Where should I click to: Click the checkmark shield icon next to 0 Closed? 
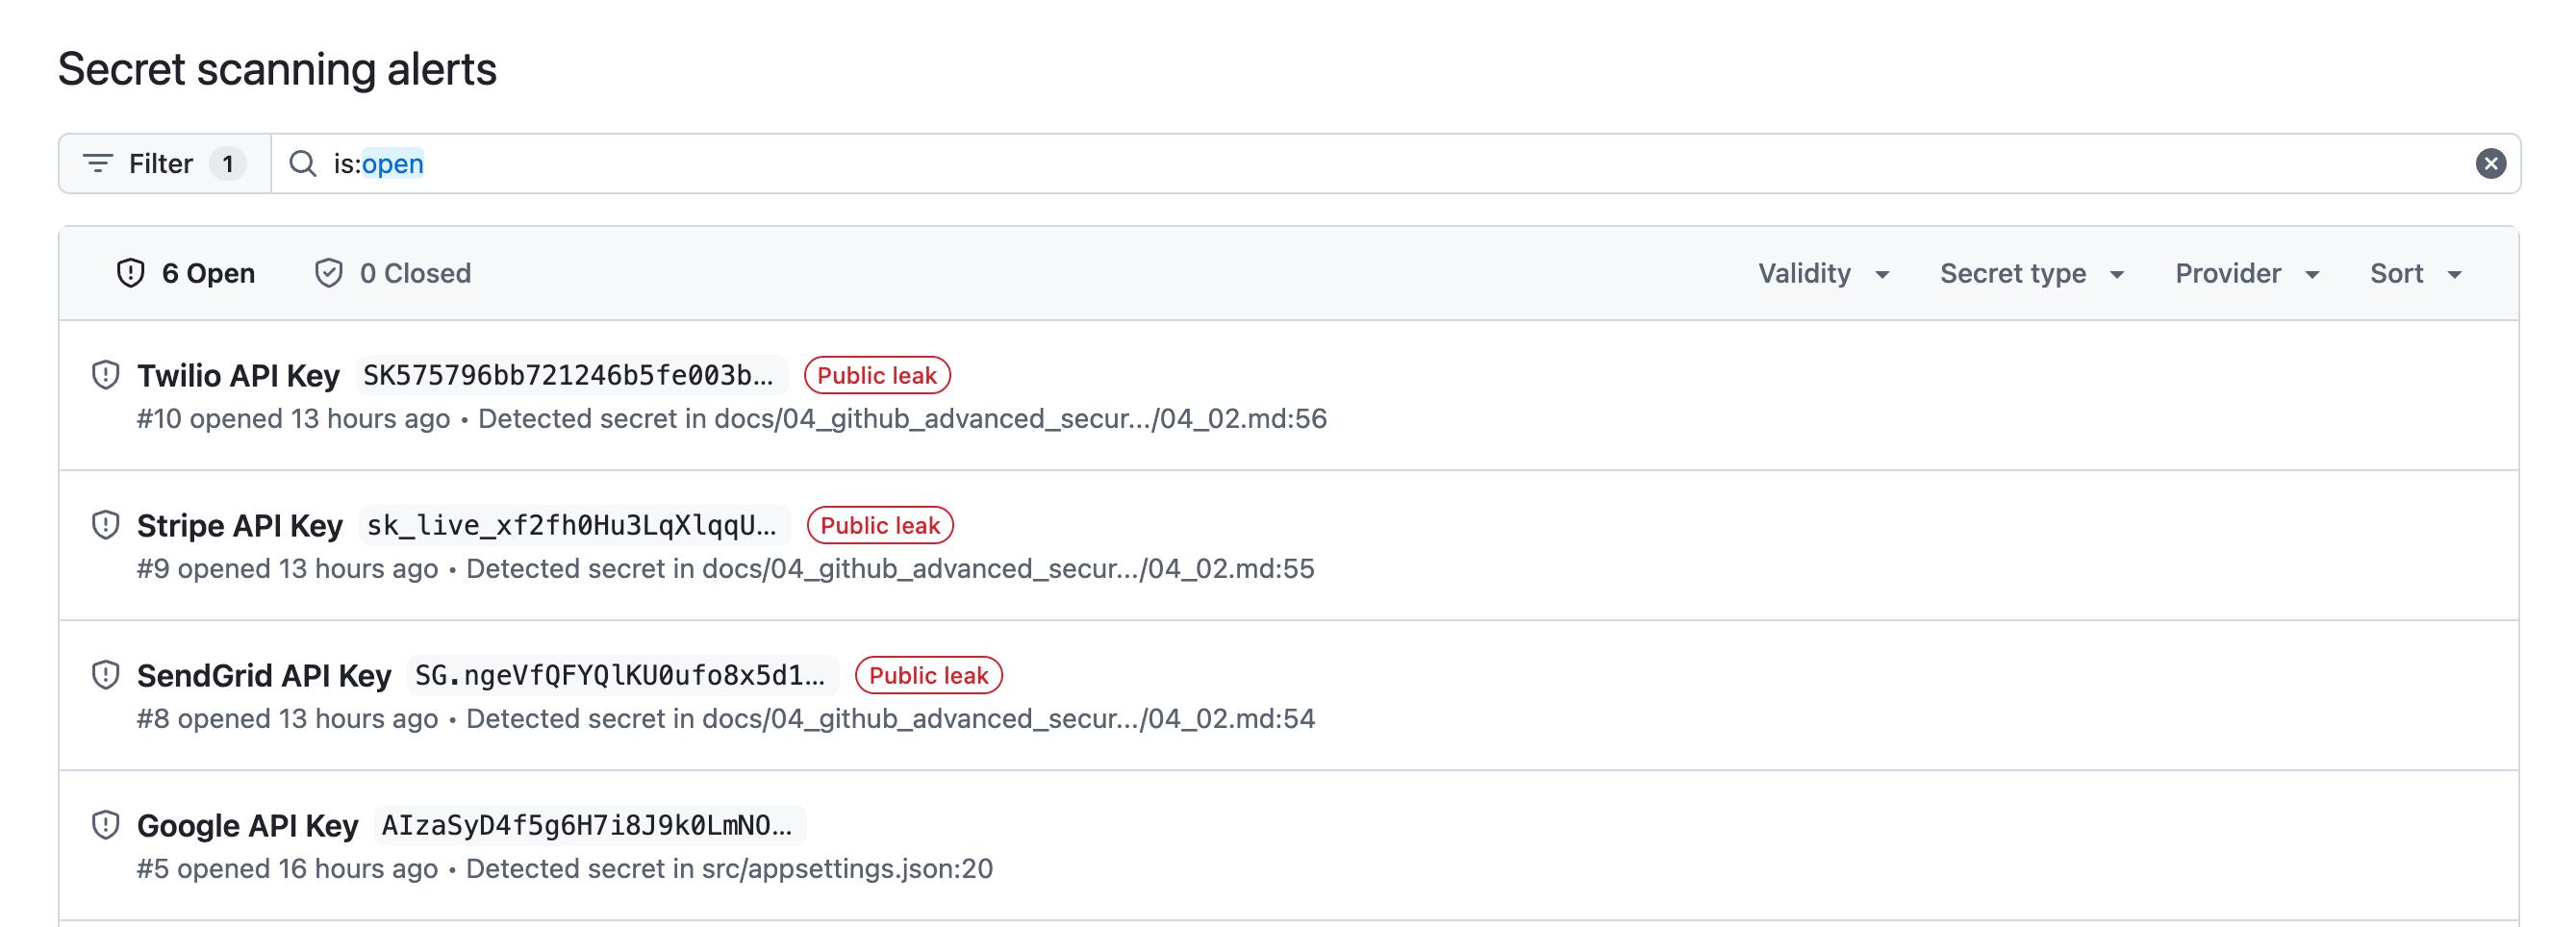pos(330,272)
